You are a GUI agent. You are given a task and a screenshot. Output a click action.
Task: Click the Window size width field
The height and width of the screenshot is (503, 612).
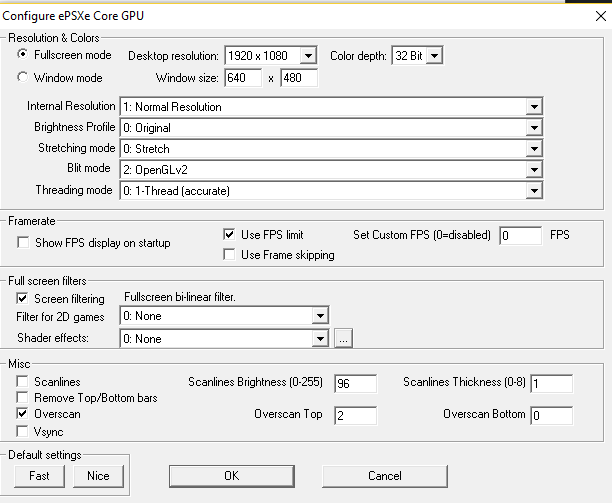point(243,78)
